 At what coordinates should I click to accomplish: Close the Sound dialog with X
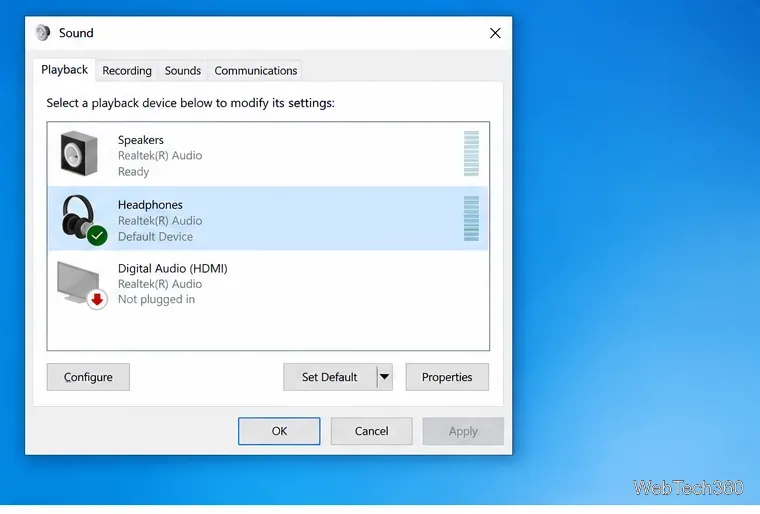point(495,33)
